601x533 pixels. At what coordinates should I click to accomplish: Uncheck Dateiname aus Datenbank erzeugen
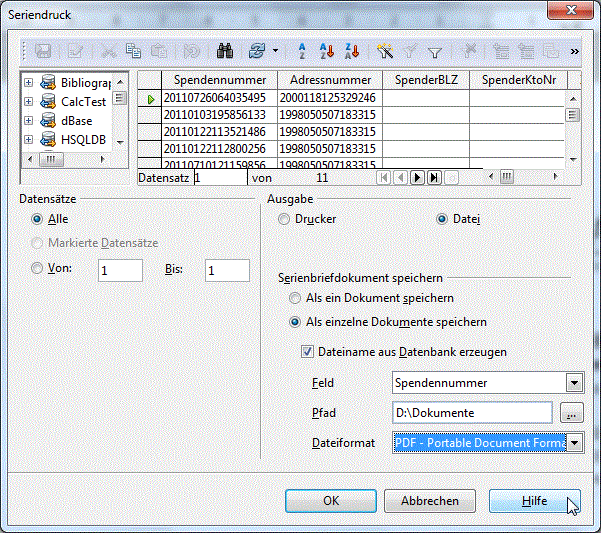pos(308,352)
